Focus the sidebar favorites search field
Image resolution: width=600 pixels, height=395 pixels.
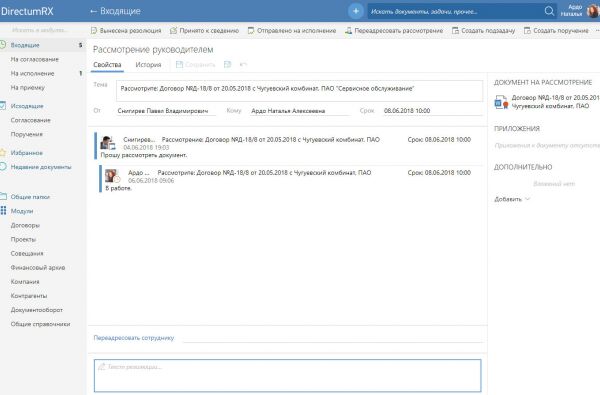point(40,30)
